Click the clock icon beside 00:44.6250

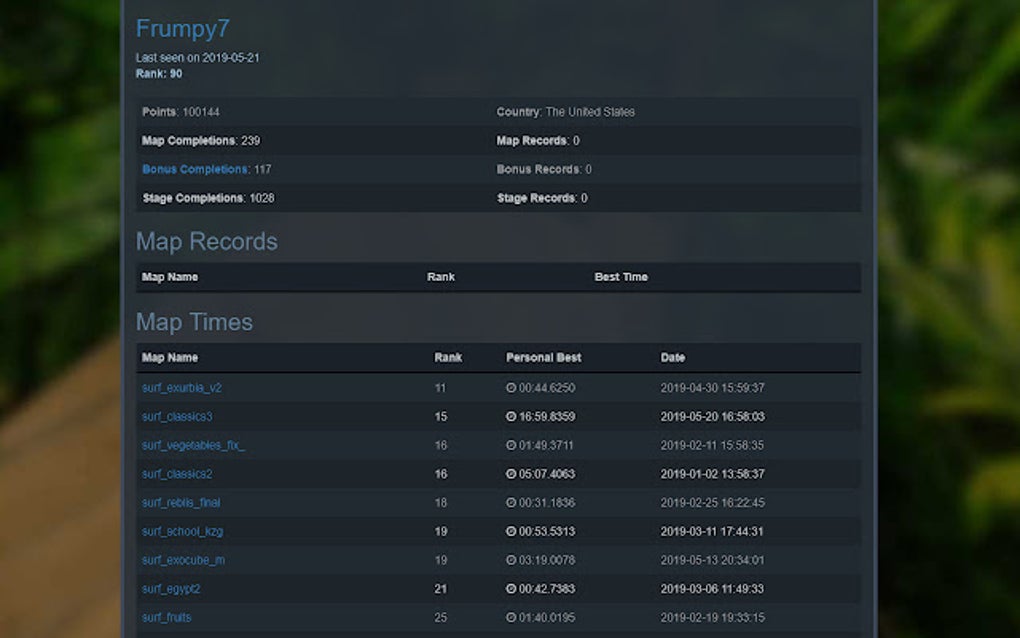pos(511,388)
